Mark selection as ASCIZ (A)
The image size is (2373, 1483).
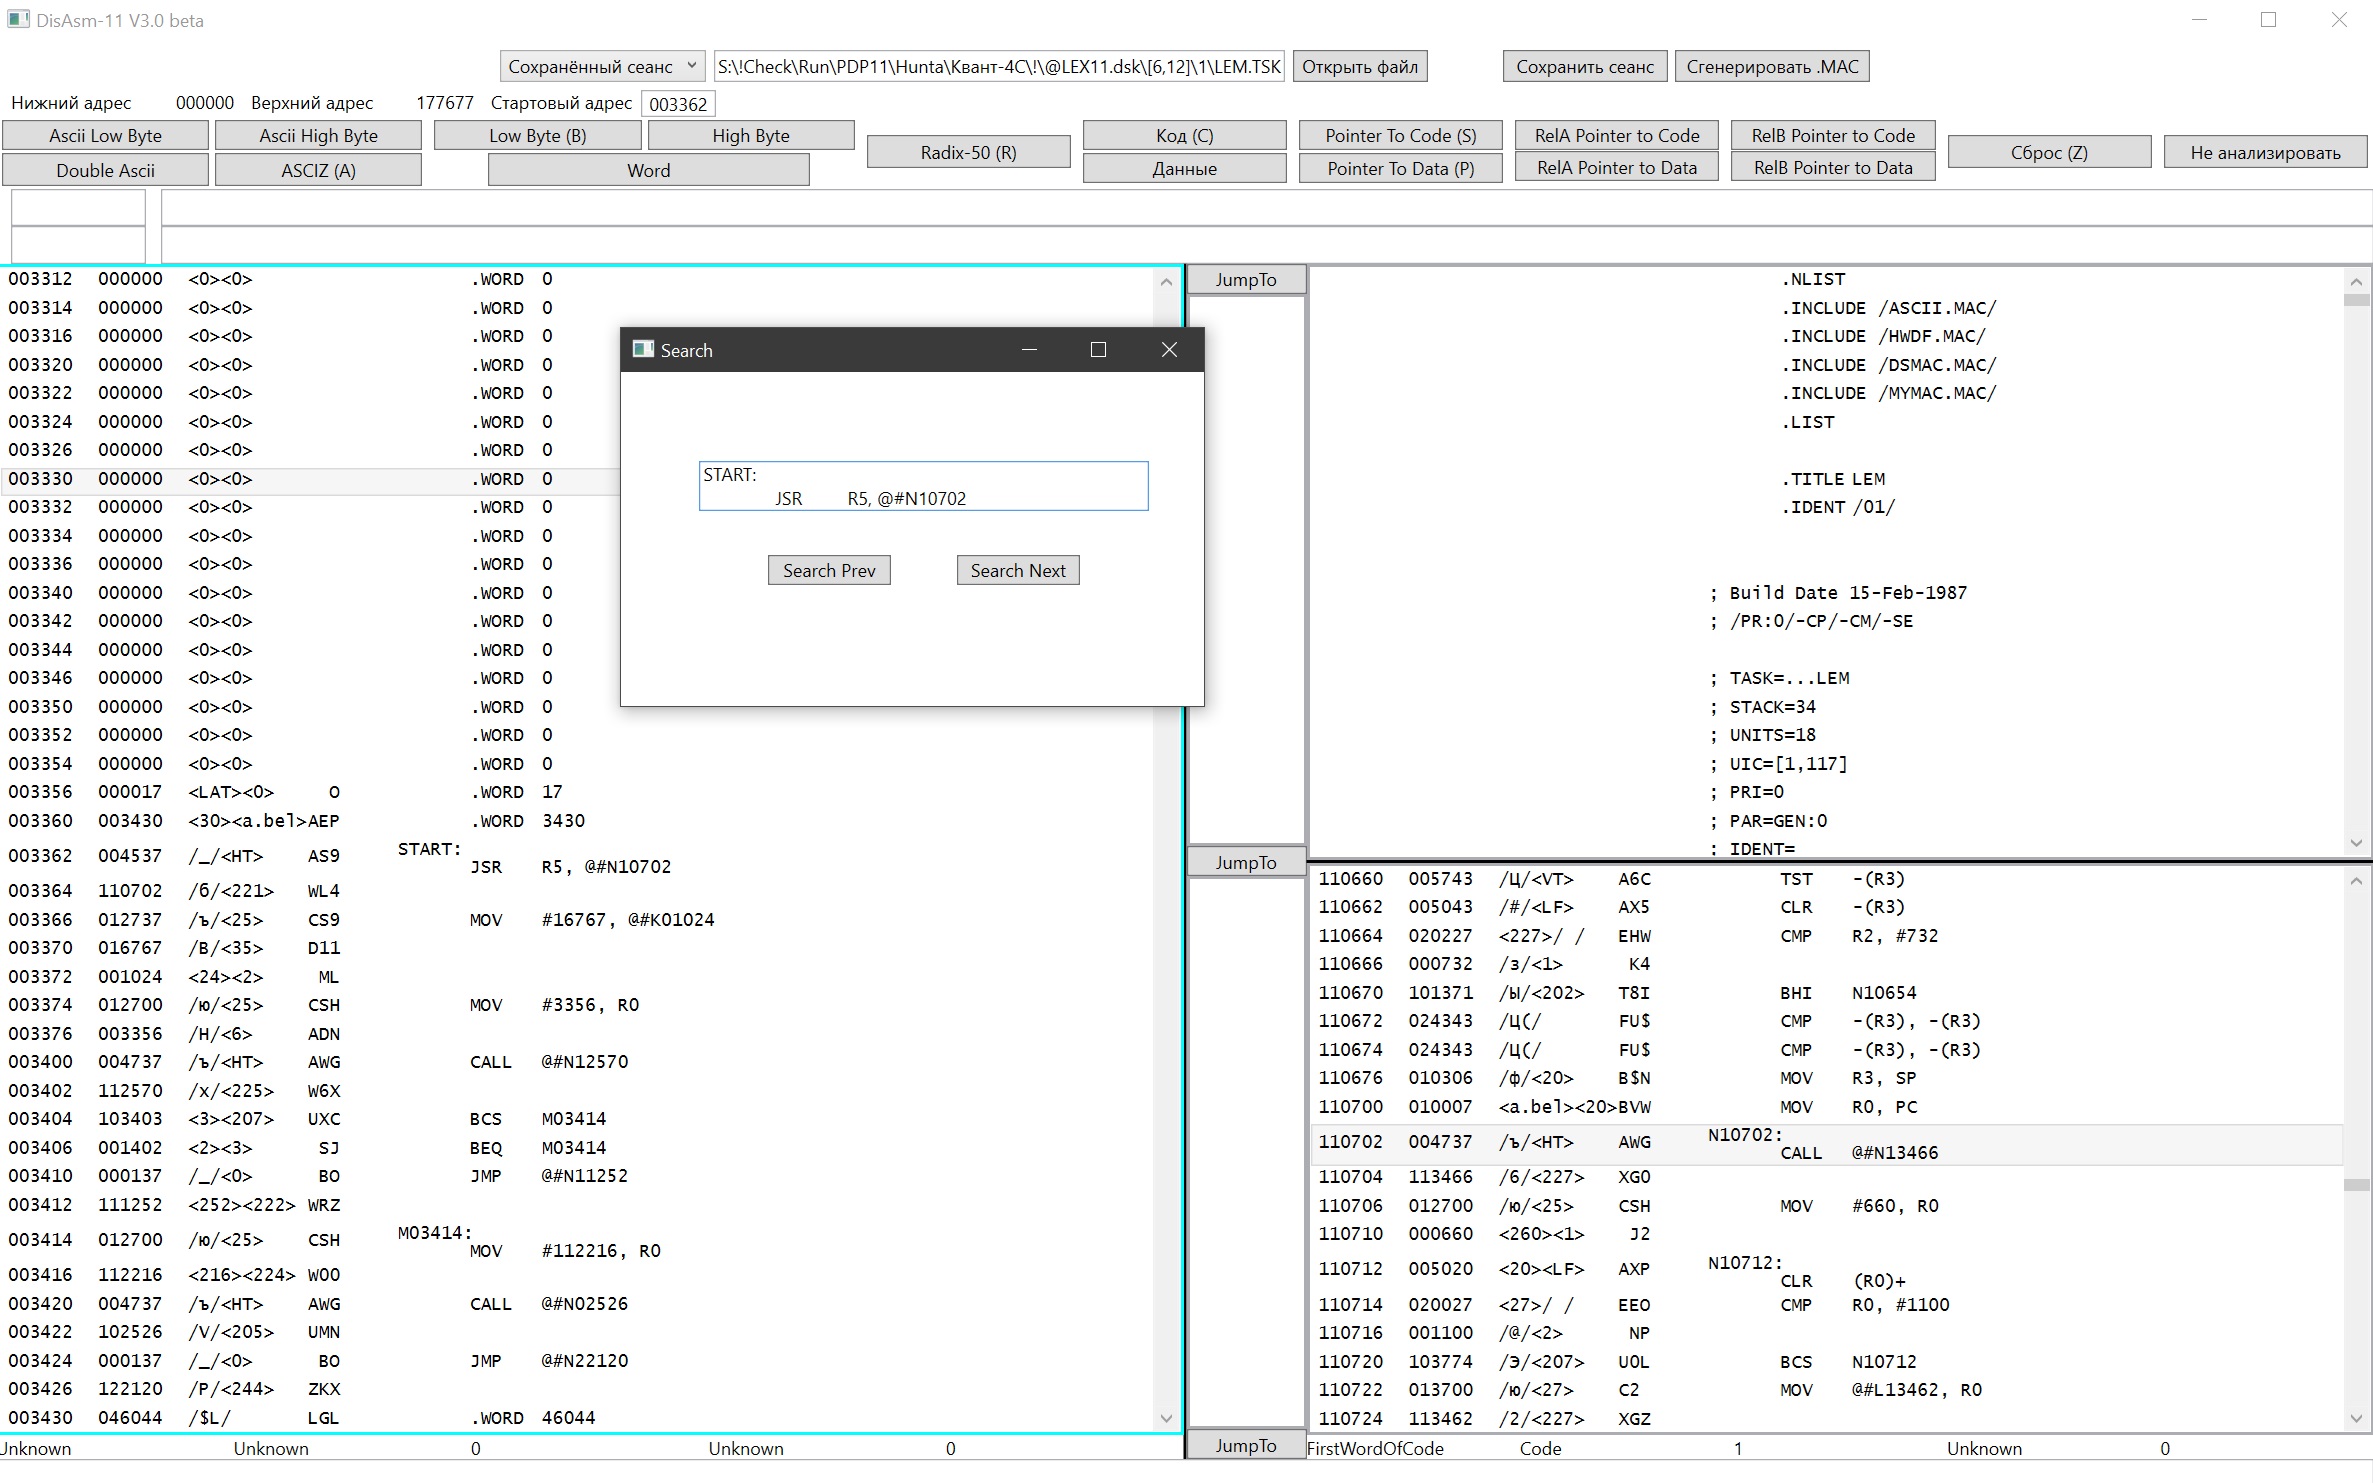pyautogui.click(x=318, y=170)
